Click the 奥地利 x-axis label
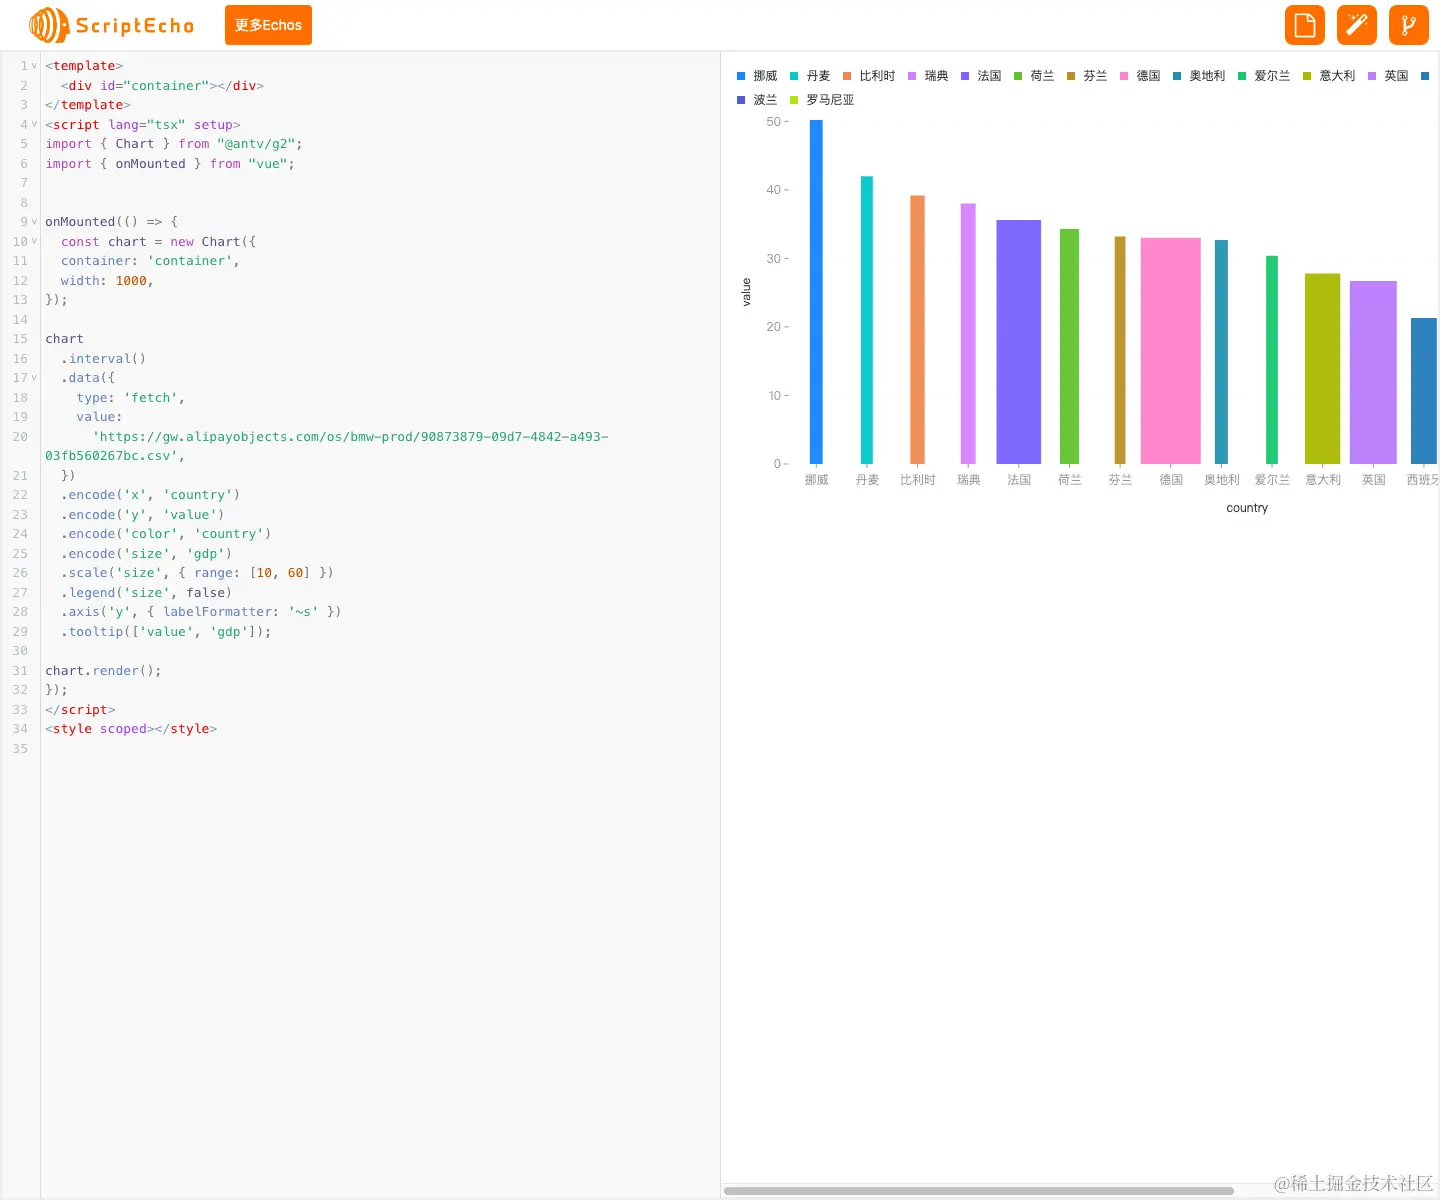1440x1200 pixels. [1222, 480]
